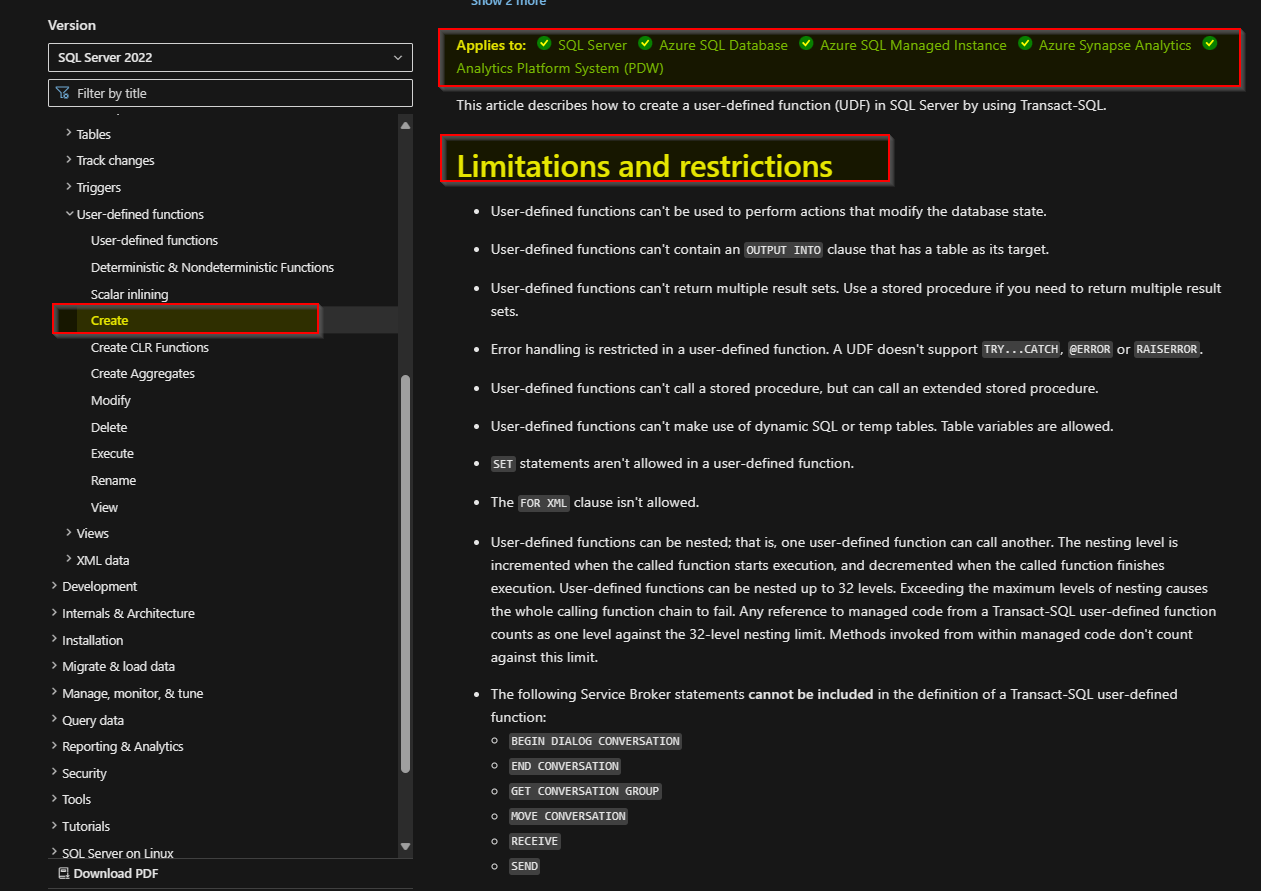Click the Filter by title input field

230,93
